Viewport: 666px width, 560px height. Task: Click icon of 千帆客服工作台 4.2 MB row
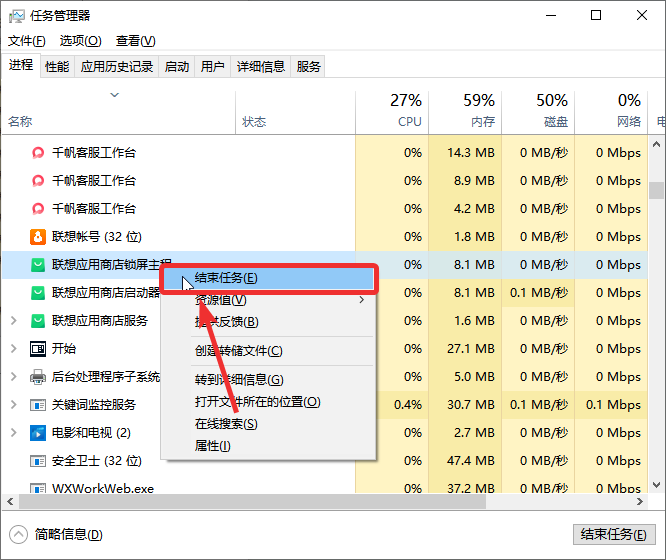click(38, 209)
